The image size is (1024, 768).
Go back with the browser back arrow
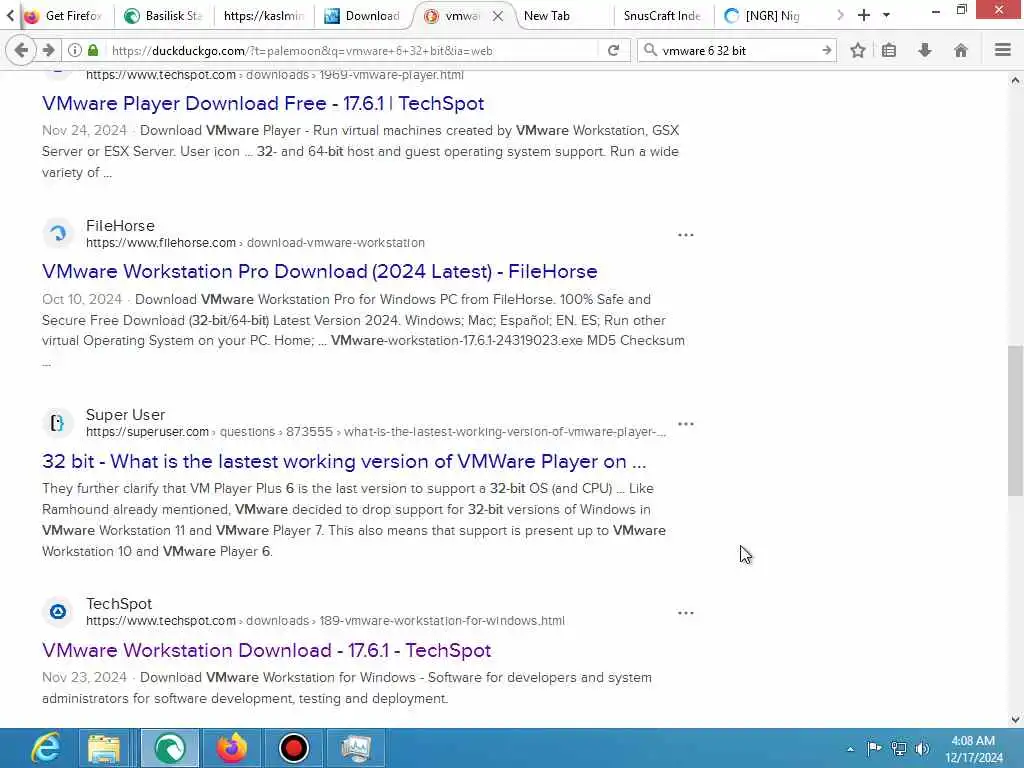tap(20, 50)
